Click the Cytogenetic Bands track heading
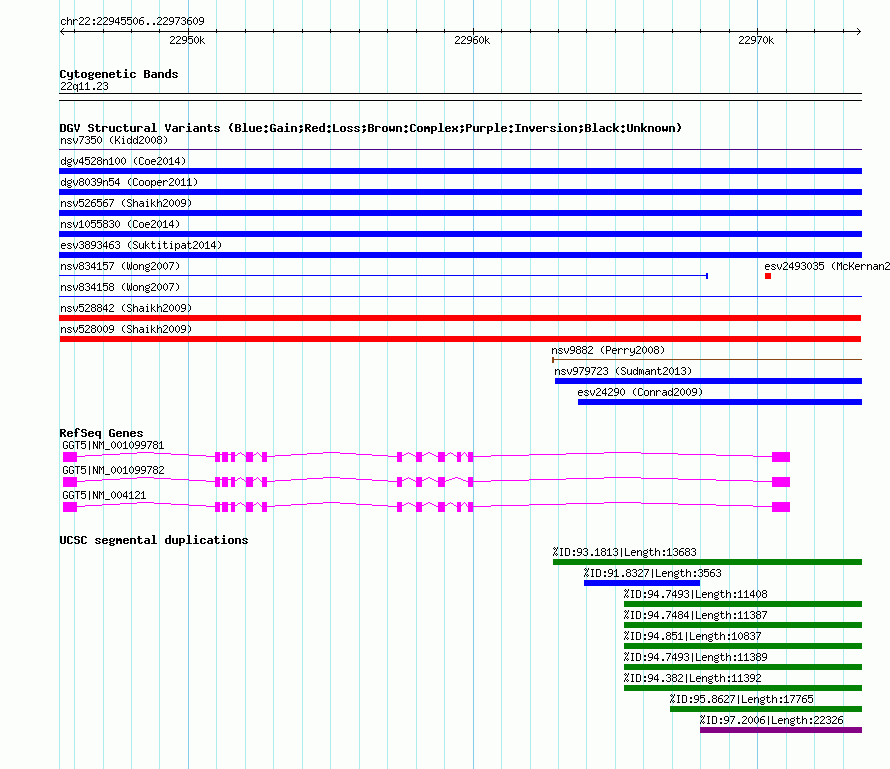 (118, 74)
